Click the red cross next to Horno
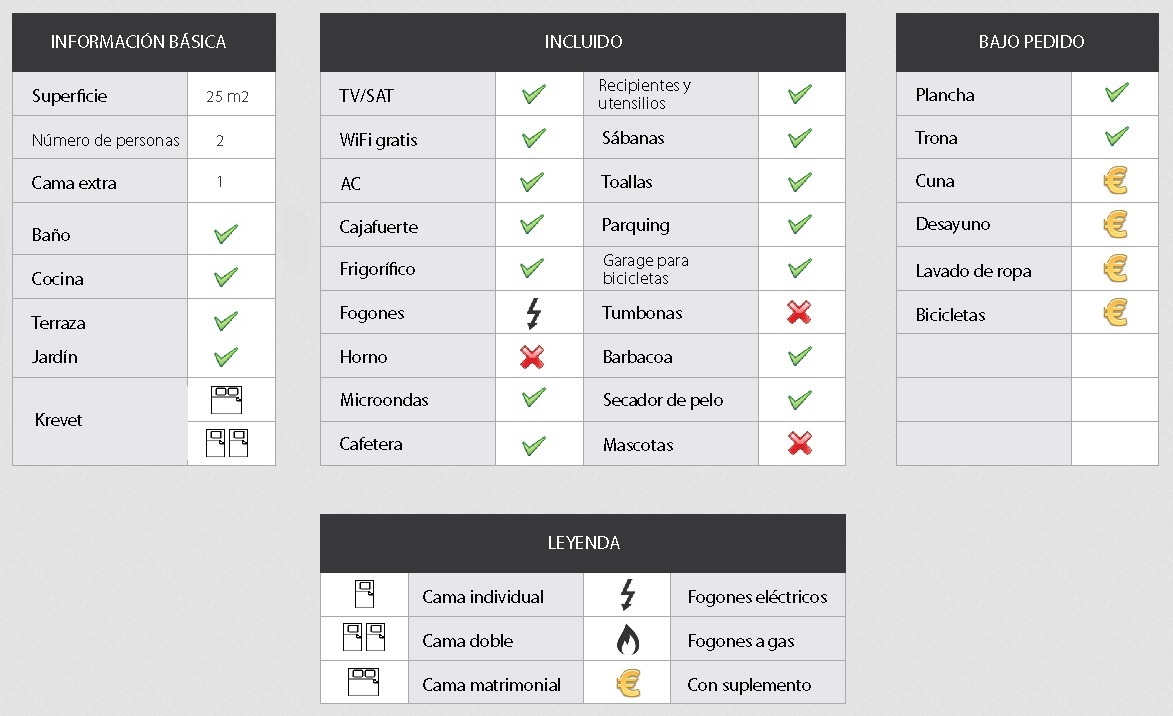Image resolution: width=1173 pixels, height=716 pixels. pos(532,357)
